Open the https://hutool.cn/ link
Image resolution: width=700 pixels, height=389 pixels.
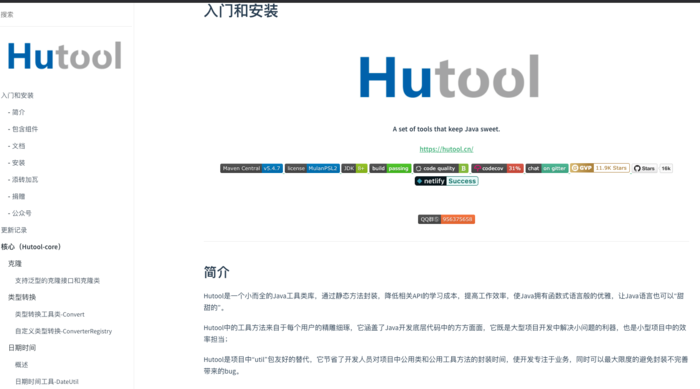coord(446,149)
